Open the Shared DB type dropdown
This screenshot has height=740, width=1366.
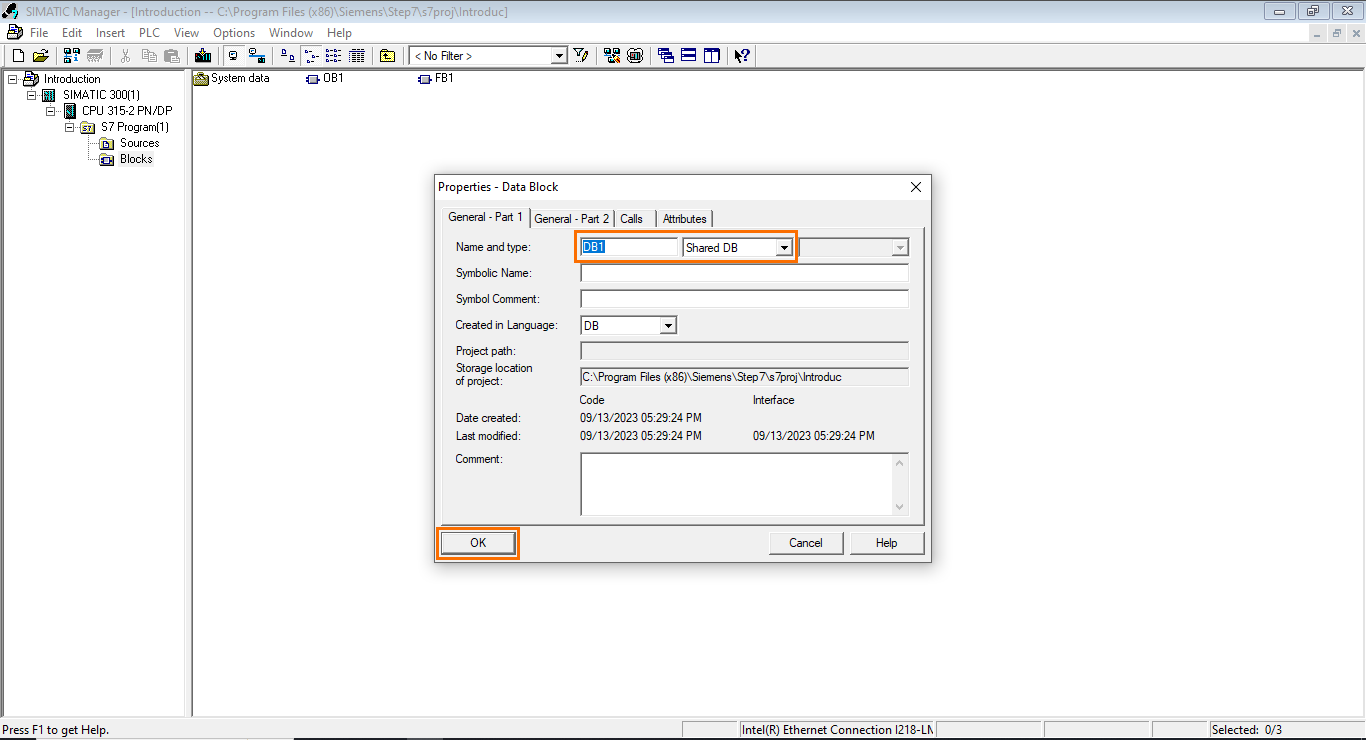(x=785, y=247)
